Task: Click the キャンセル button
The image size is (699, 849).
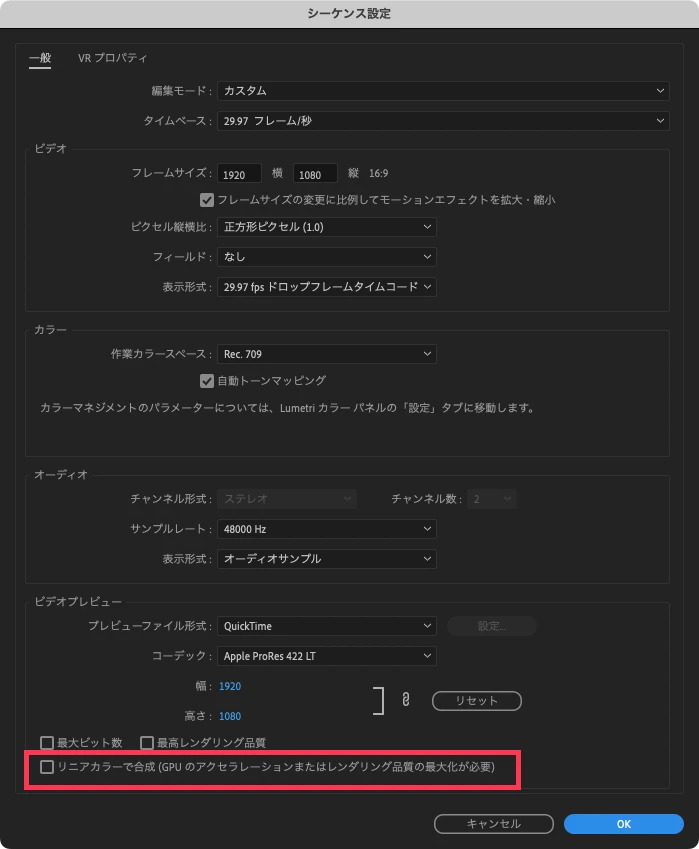Action: [x=494, y=824]
